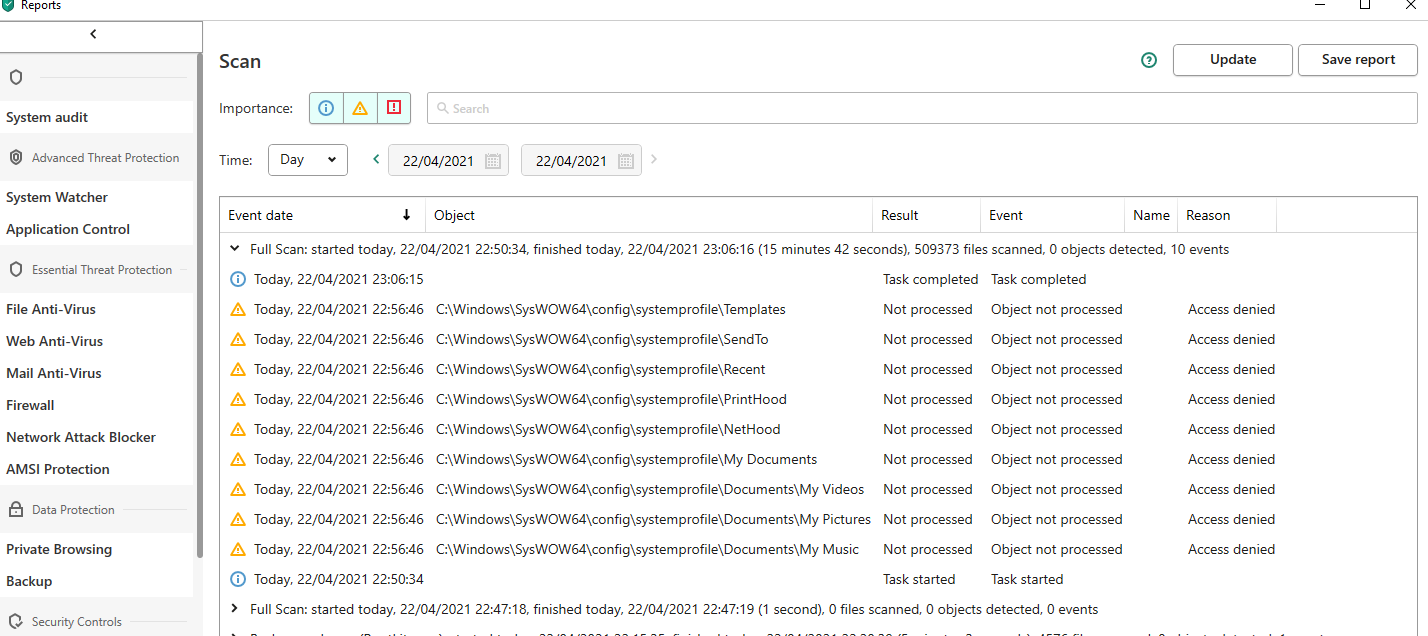Screen dimensions: 1428x636
Task: Click the warning icon on the Templates row
Action: 238,309
